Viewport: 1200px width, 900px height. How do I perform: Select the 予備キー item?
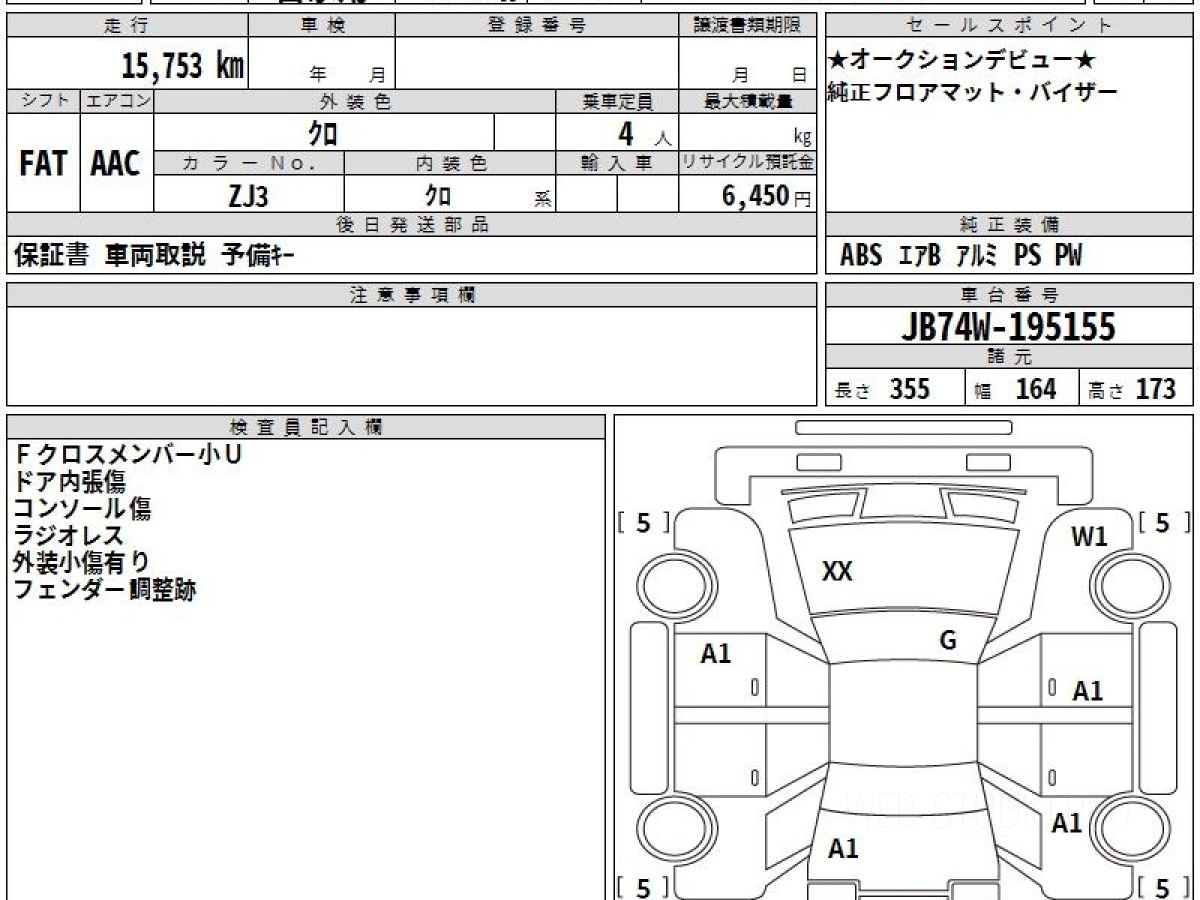pos(258,256)
